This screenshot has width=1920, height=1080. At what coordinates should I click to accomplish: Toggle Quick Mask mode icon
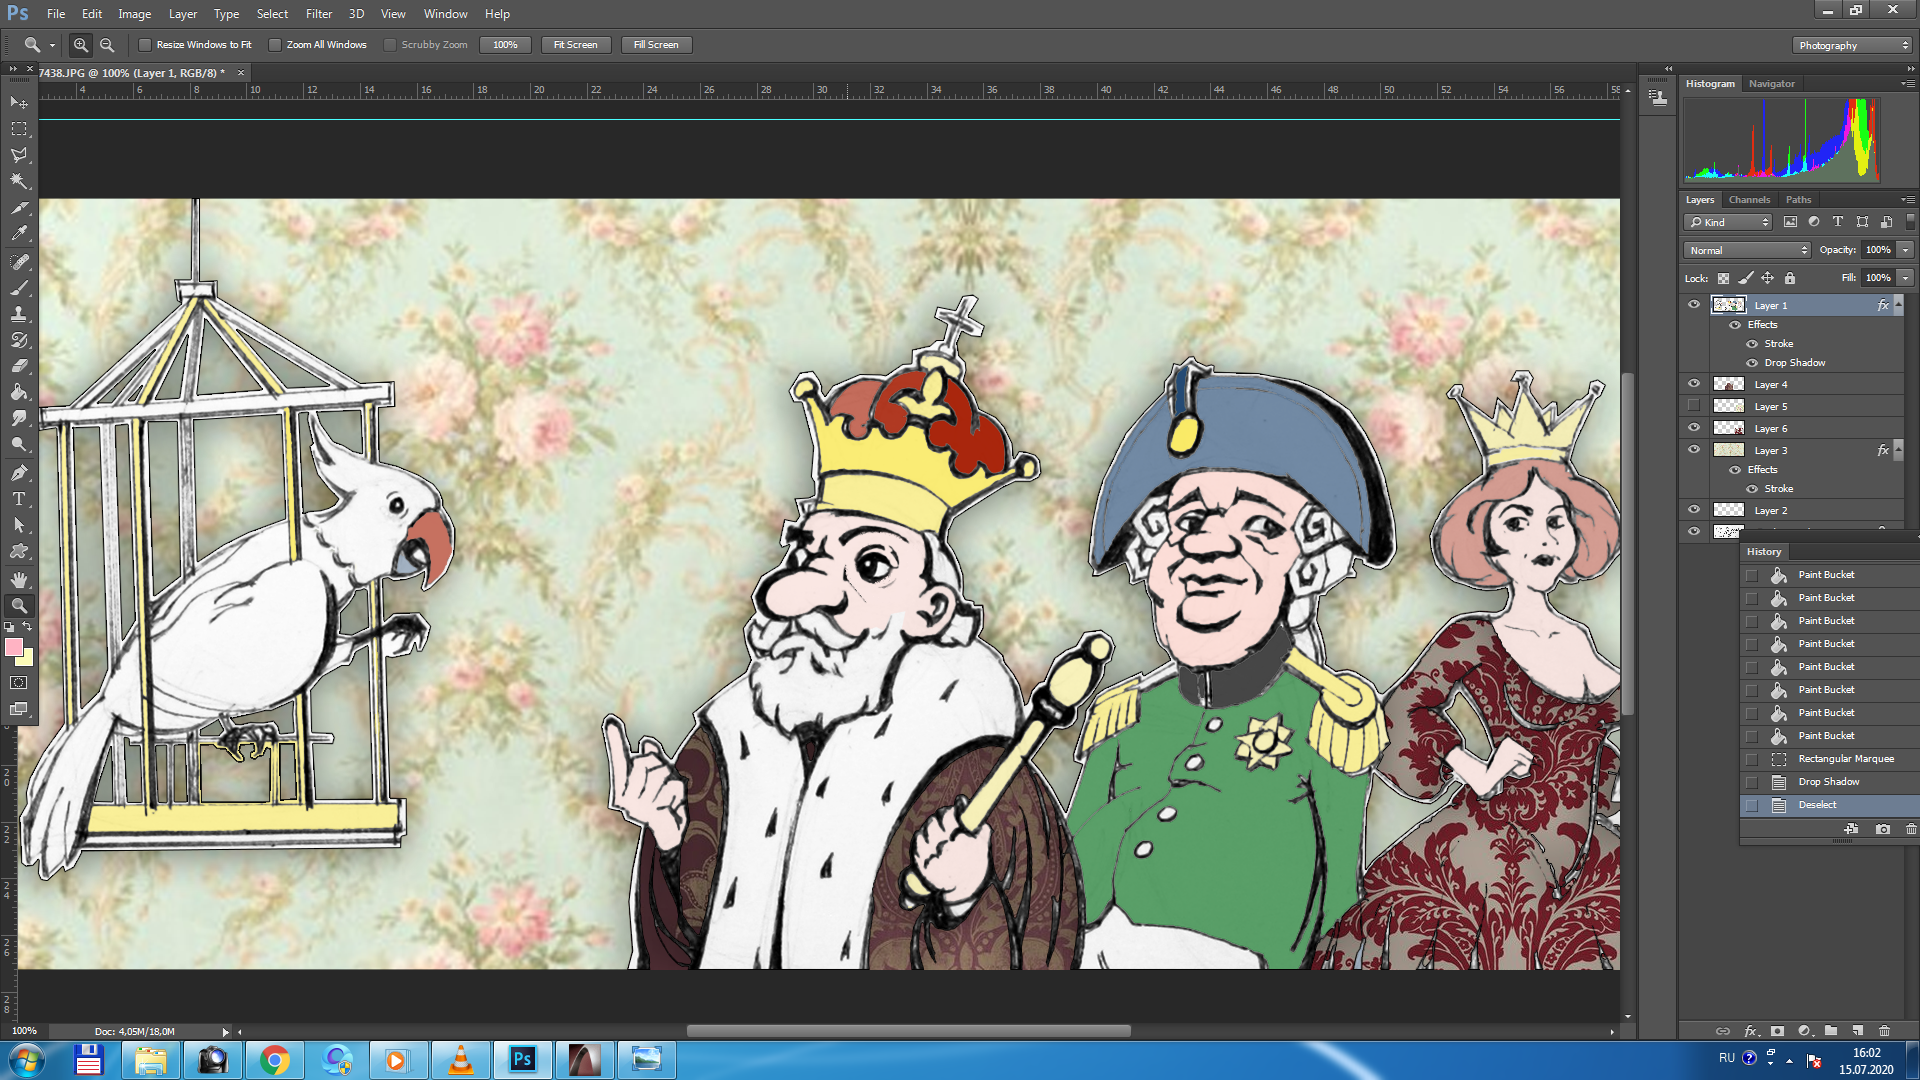(x=19, y=683)
